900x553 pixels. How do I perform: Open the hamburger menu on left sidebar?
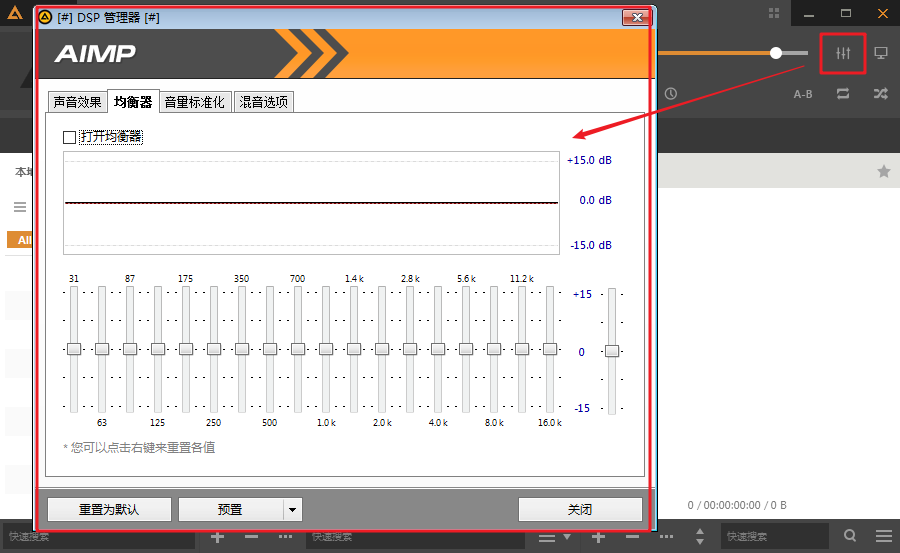click(20, 207)
